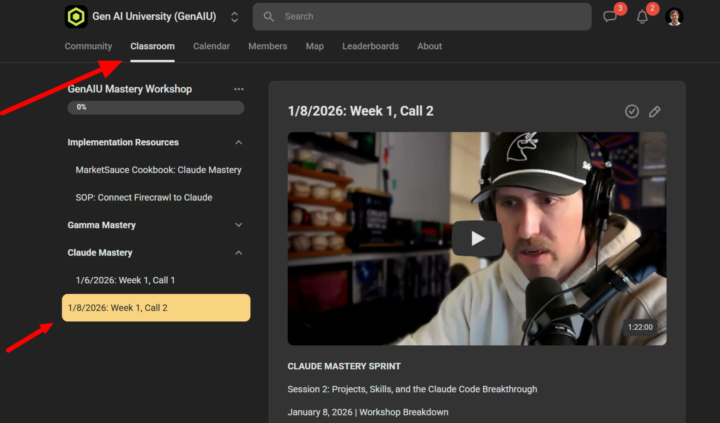Screen dimensions: 720x423
Task: Open notifications bell icon
Action: [642, 17]
